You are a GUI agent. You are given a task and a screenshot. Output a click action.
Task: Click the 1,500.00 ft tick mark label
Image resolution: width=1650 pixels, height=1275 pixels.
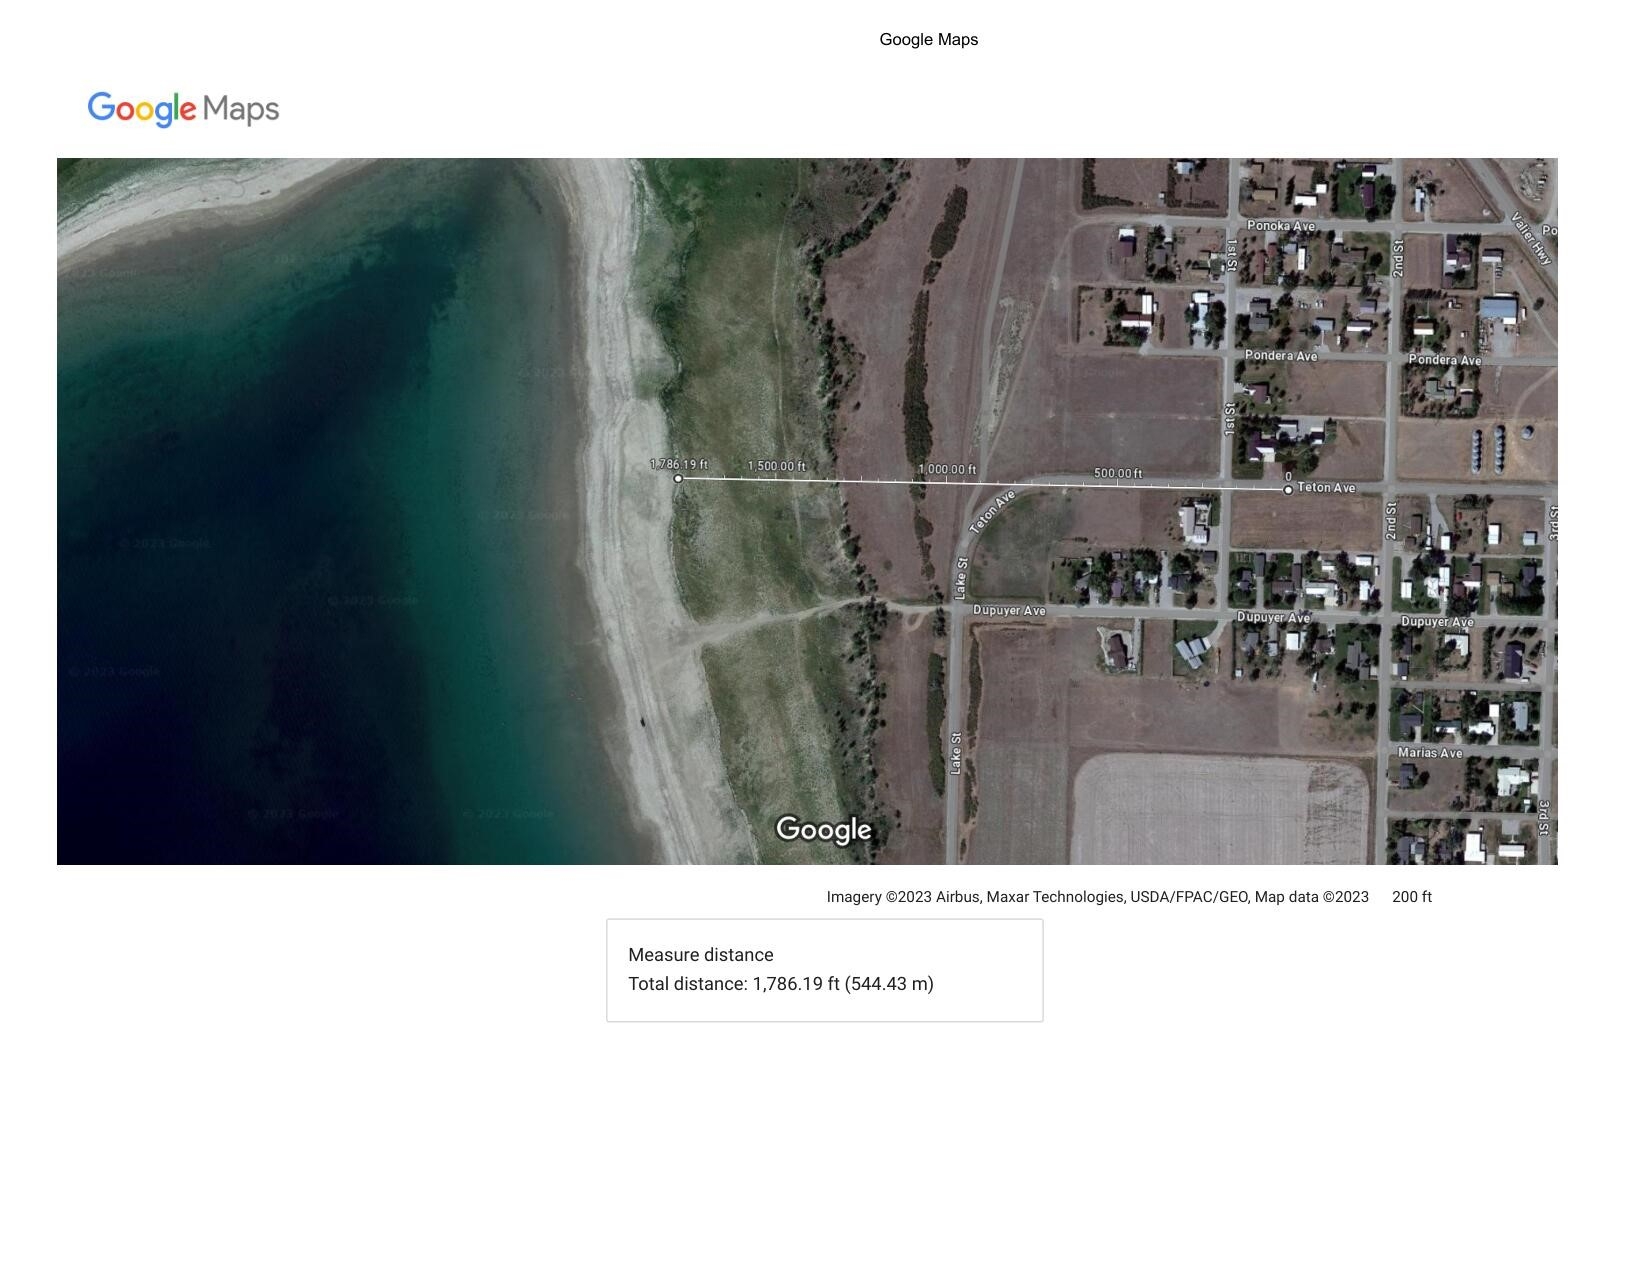(x=778, y=466)
